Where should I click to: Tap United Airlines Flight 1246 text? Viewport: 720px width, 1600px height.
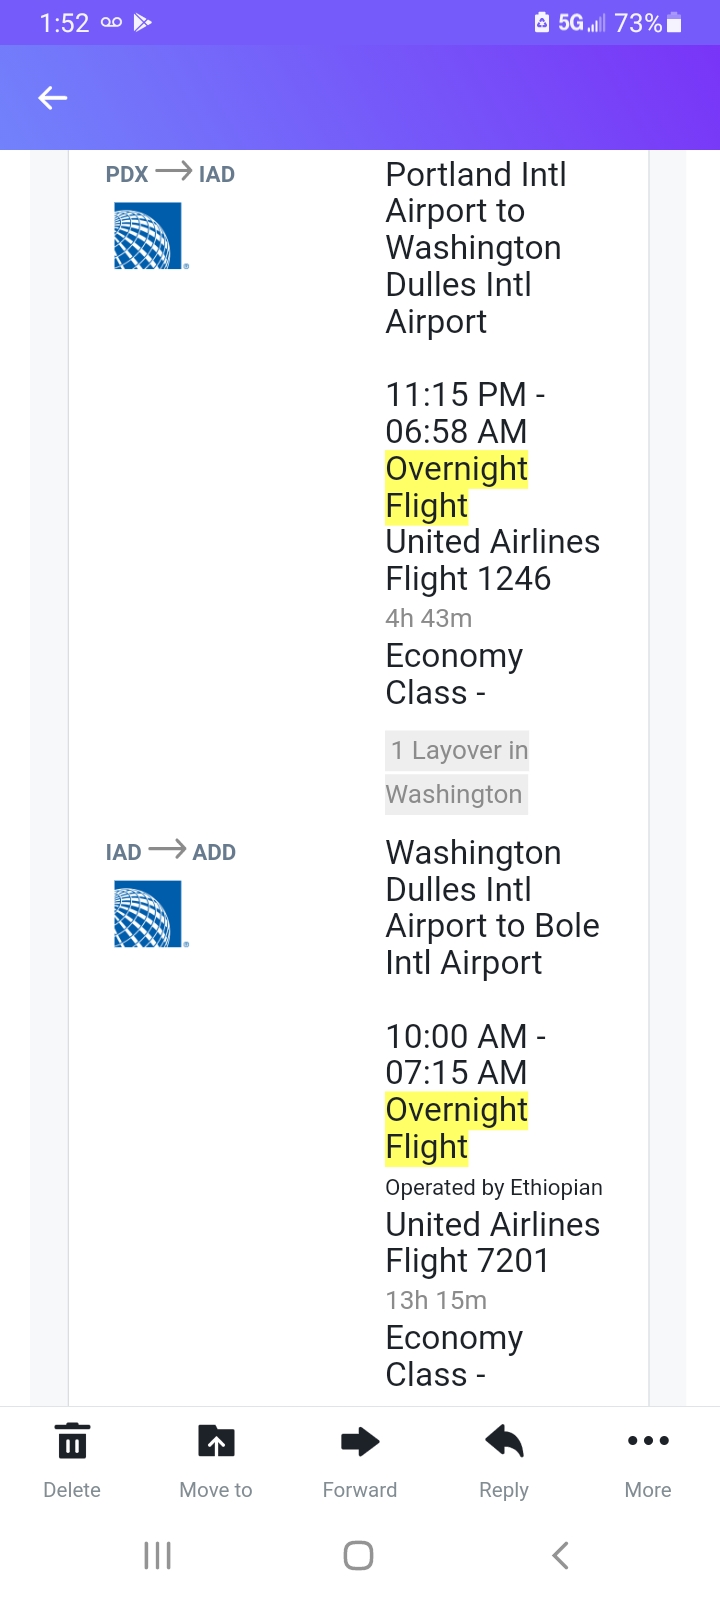point(492,560)
